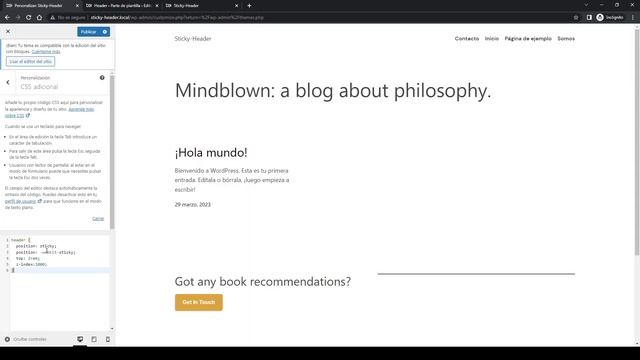Click the Sticky-Header site title in preview
Viewport: 640px width, 360px height.
click(193, 39)
